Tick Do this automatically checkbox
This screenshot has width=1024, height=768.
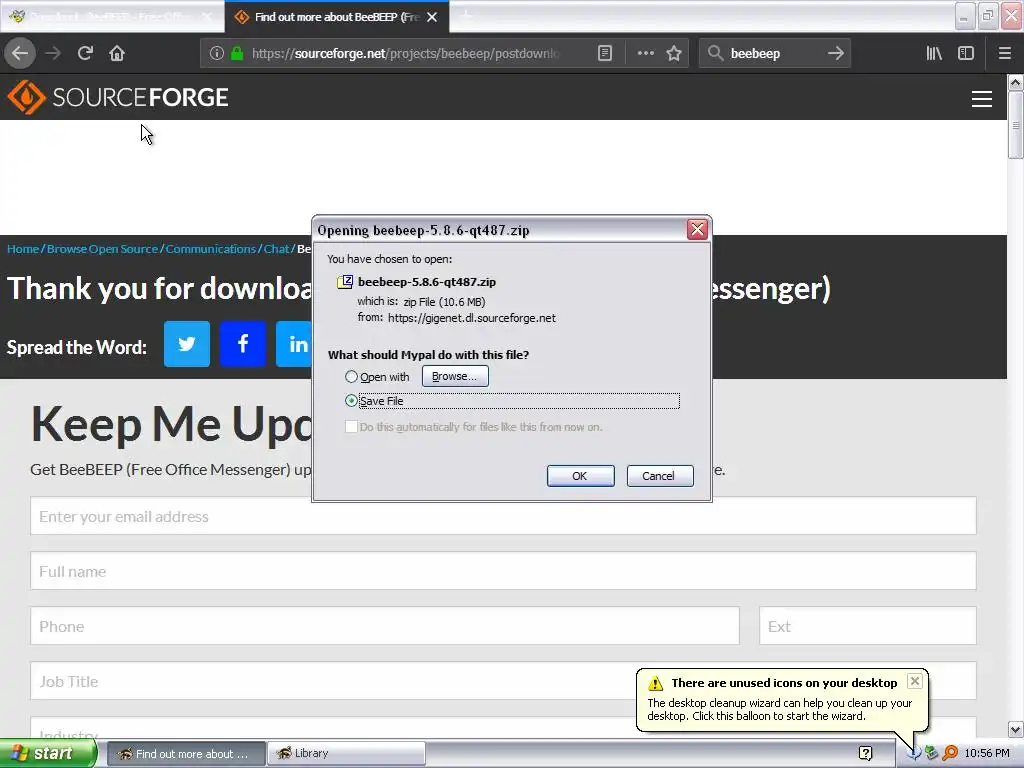[351, 427]
